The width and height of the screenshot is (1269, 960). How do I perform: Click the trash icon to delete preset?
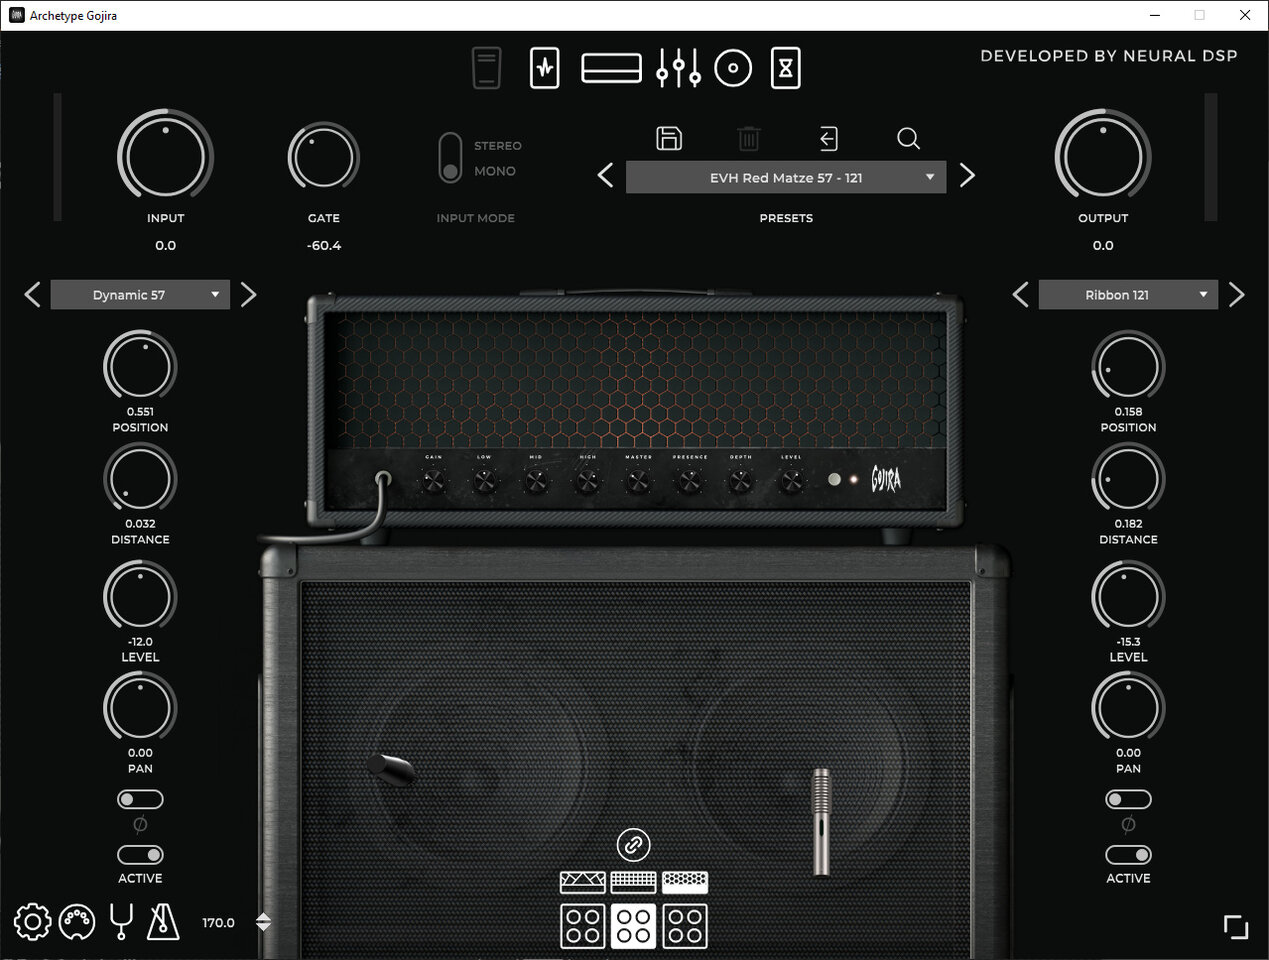click(749, 138)
